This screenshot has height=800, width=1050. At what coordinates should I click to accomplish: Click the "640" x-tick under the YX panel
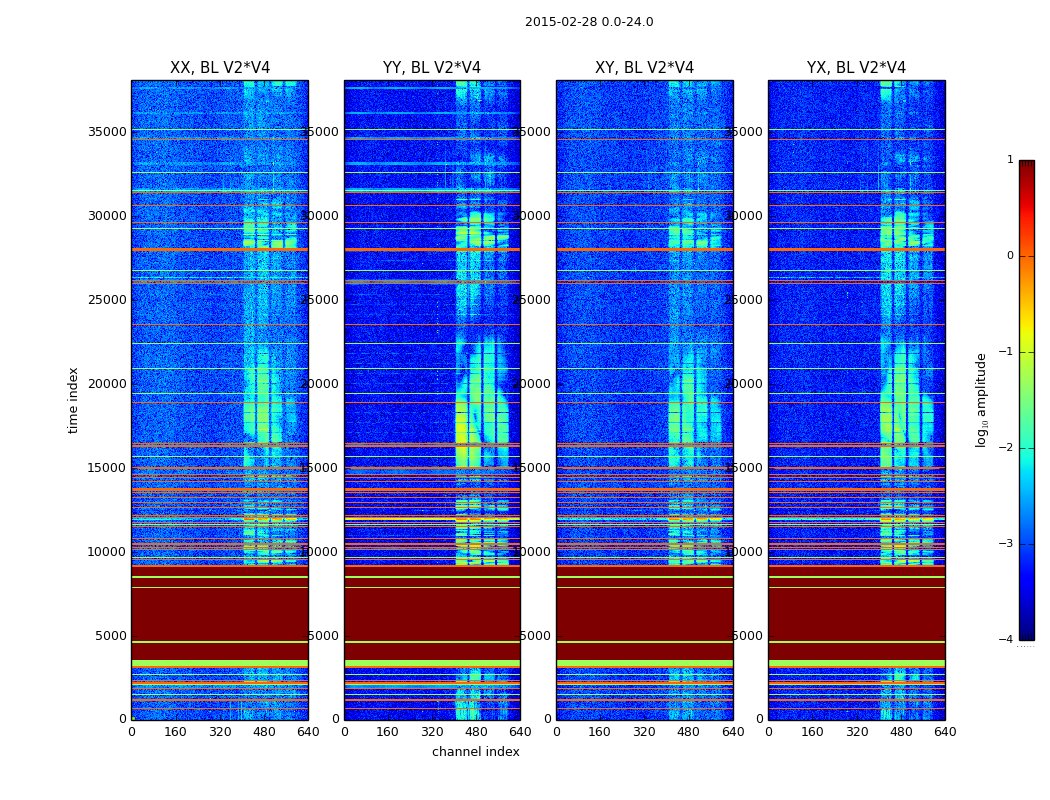pyautogui.click(x=945, y=732)
